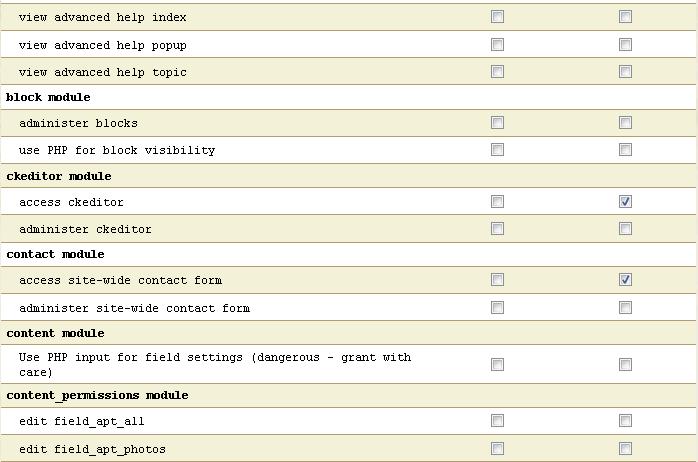
Task: Check first checkbox for Use PHP input for field settings
Action: point(497,365)
